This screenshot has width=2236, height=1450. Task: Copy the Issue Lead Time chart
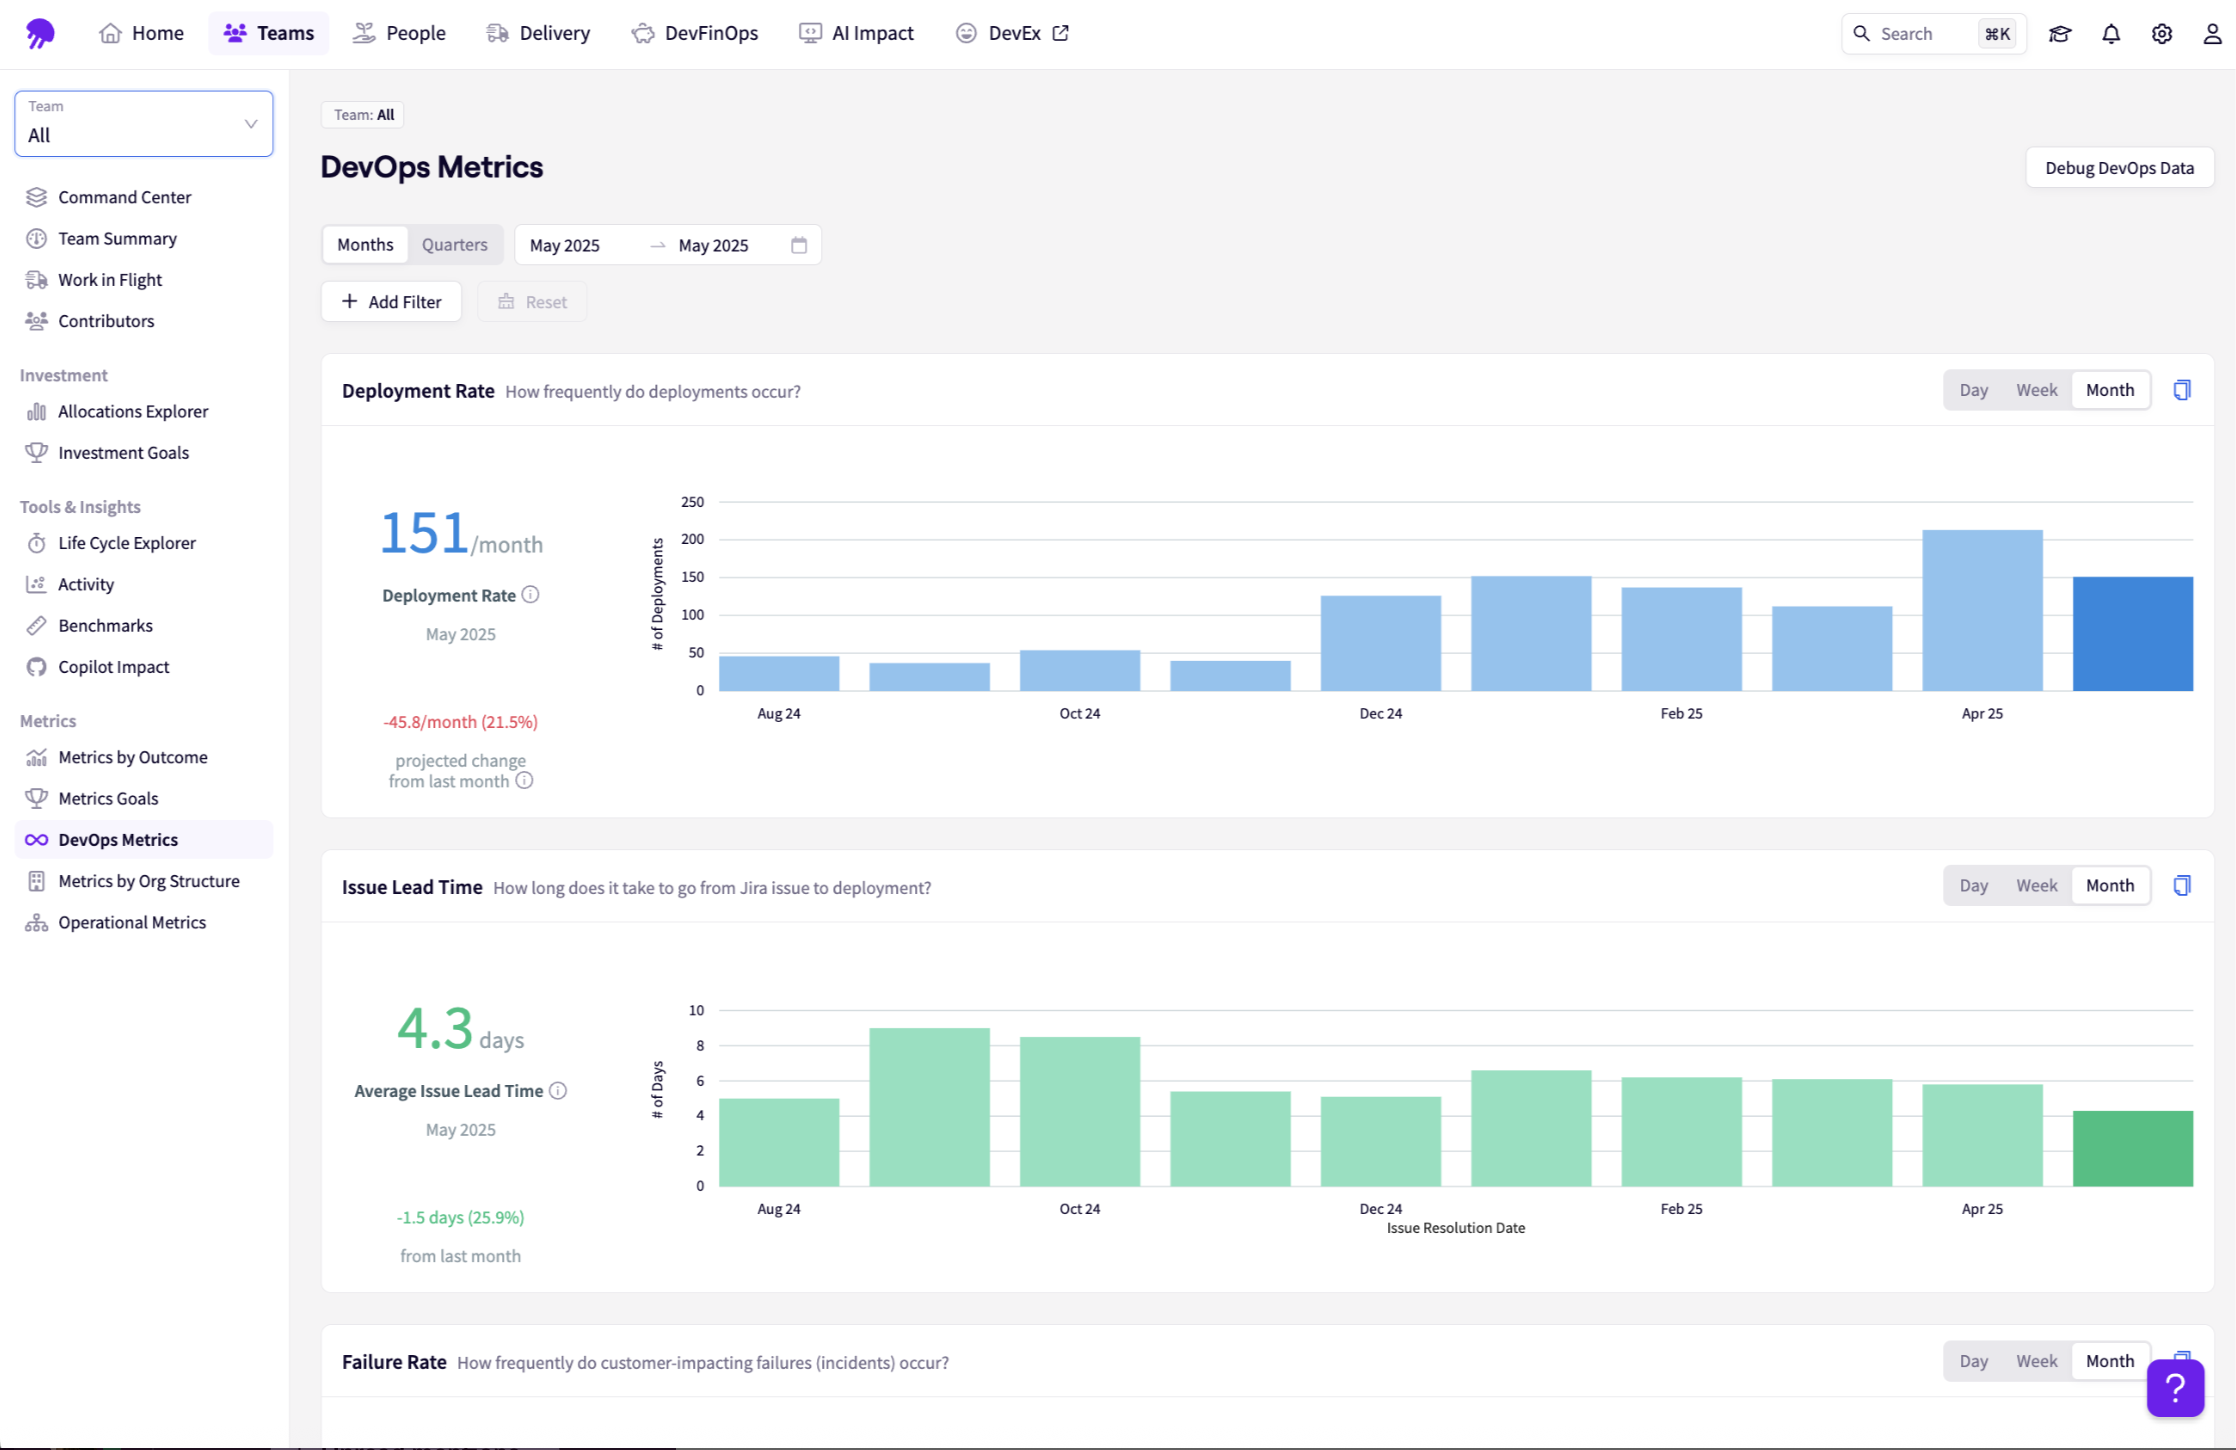coord(2182,884)
